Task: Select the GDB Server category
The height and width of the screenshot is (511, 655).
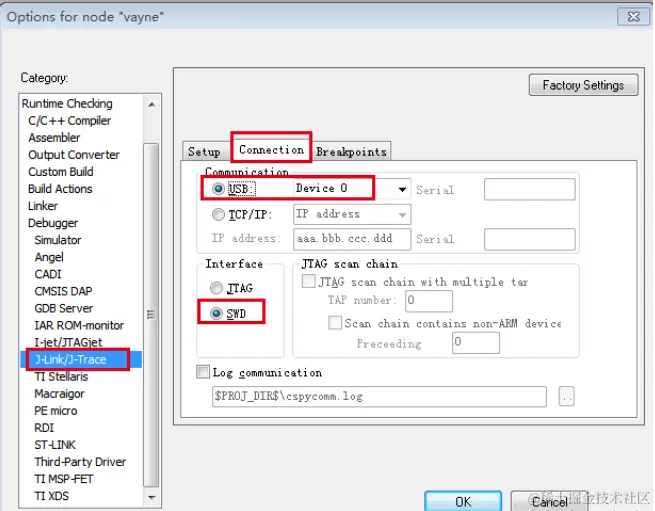Action: [63, 308]
